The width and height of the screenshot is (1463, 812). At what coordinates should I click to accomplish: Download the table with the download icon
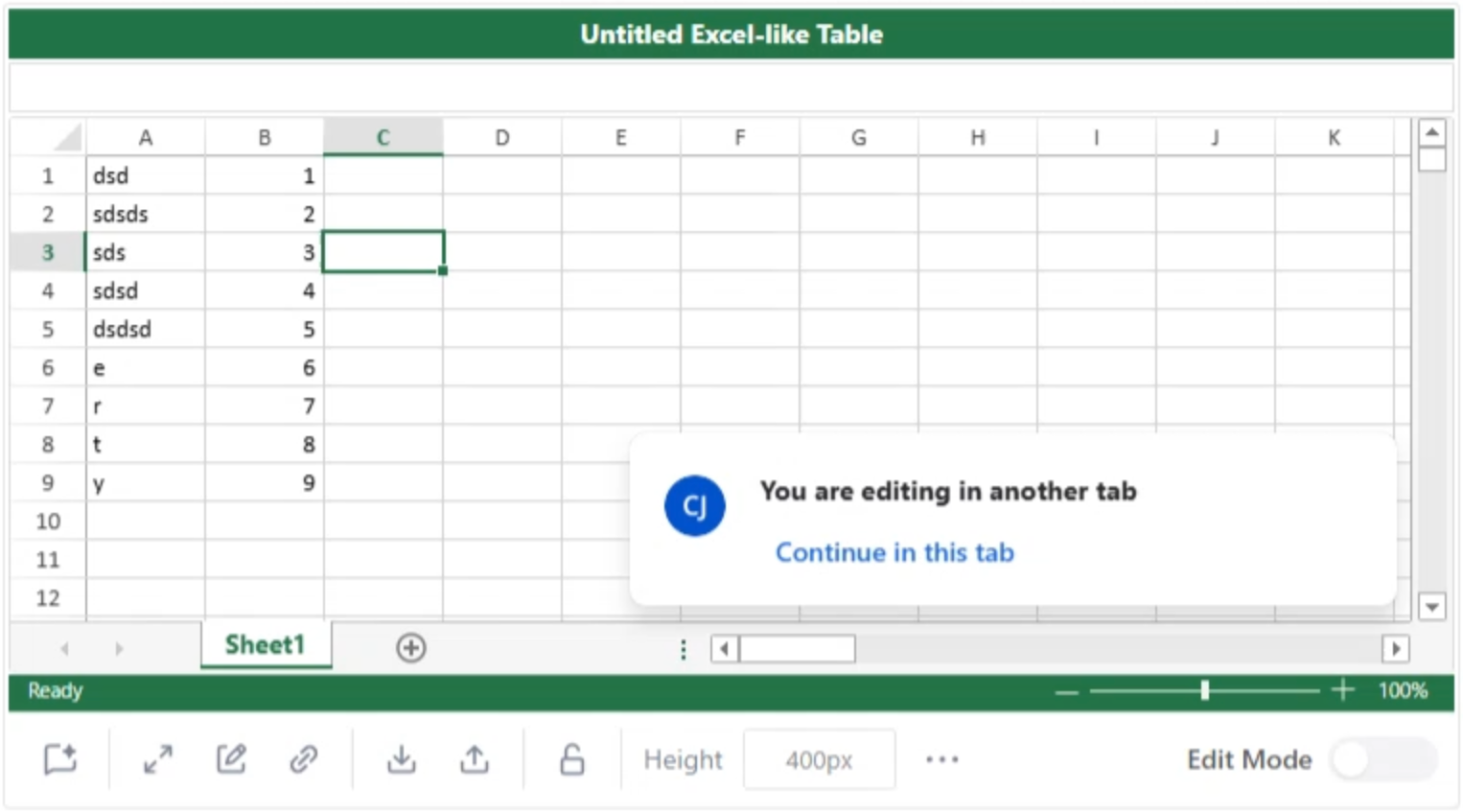click(x=401, y=760)
